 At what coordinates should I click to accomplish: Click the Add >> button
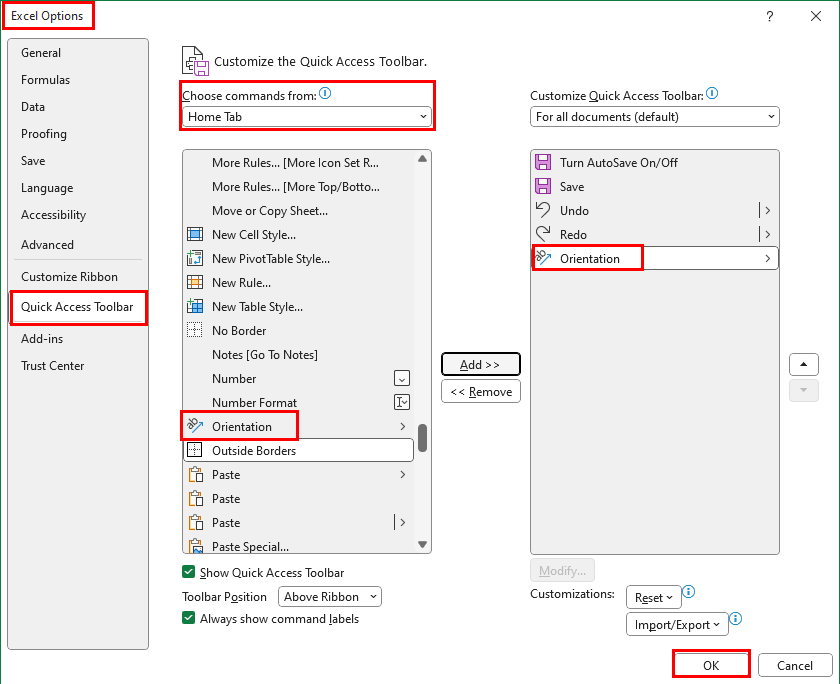click(x=481, y=365)
